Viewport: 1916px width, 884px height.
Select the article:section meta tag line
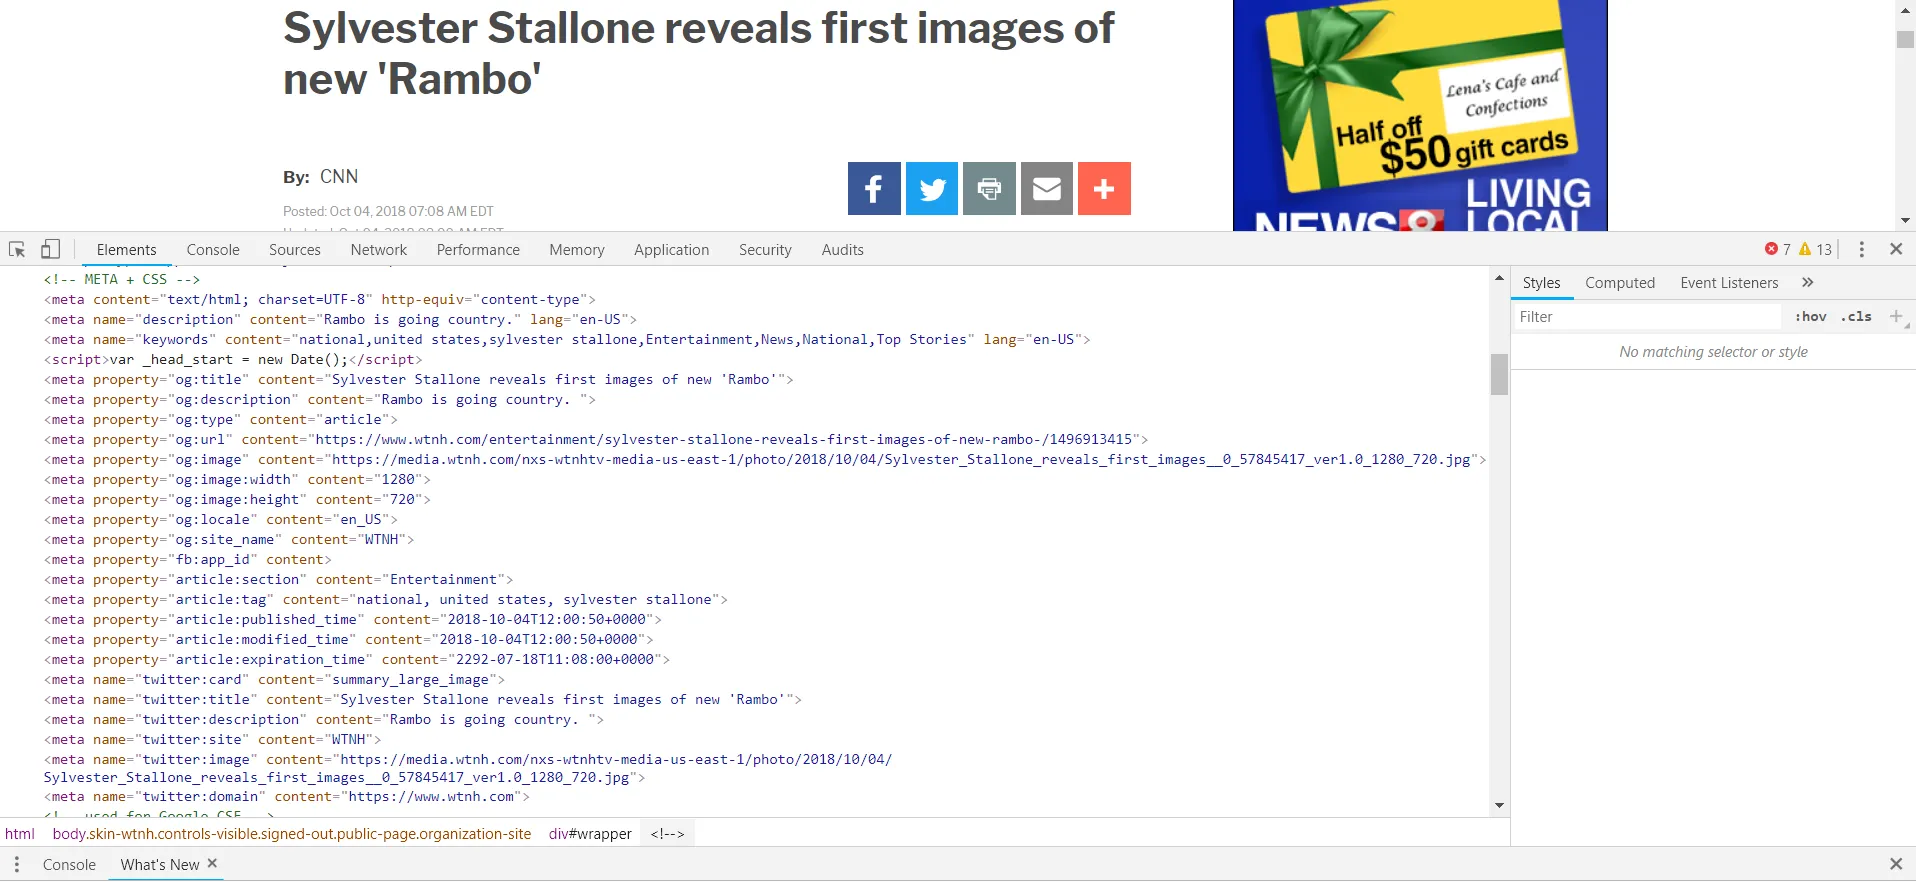[x=278, y=580]
